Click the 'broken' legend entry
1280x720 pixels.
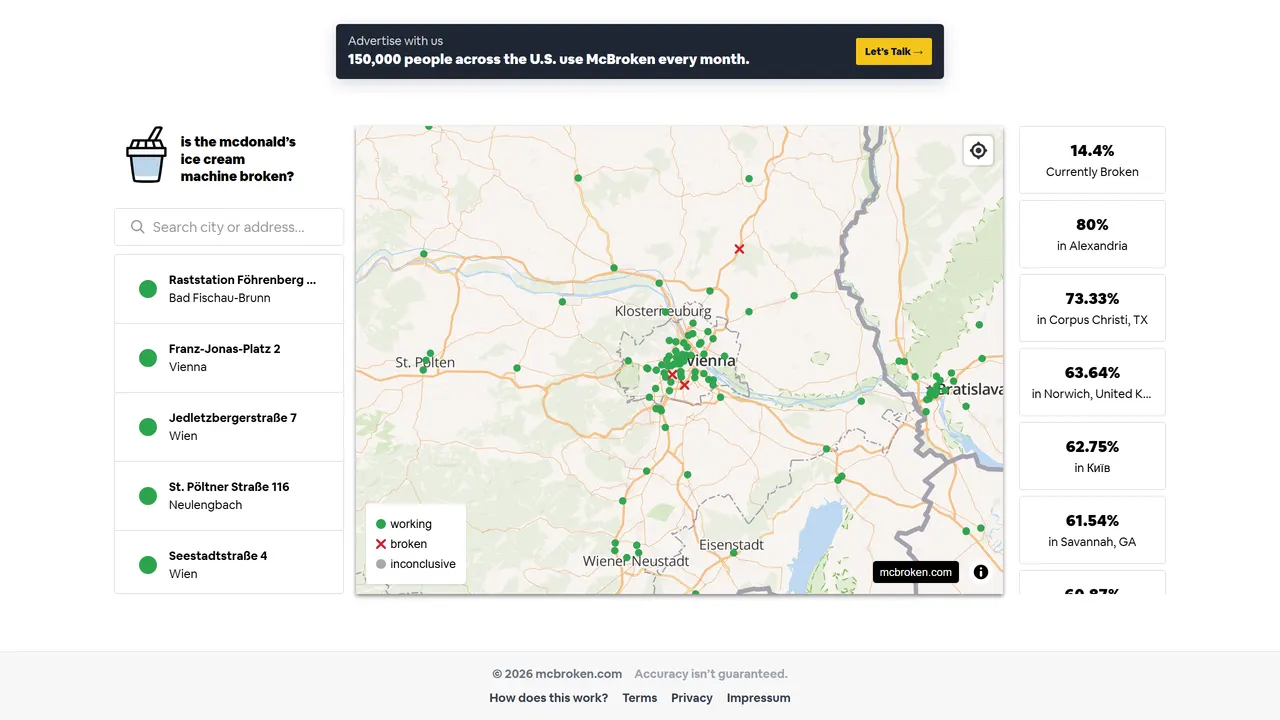401,544
